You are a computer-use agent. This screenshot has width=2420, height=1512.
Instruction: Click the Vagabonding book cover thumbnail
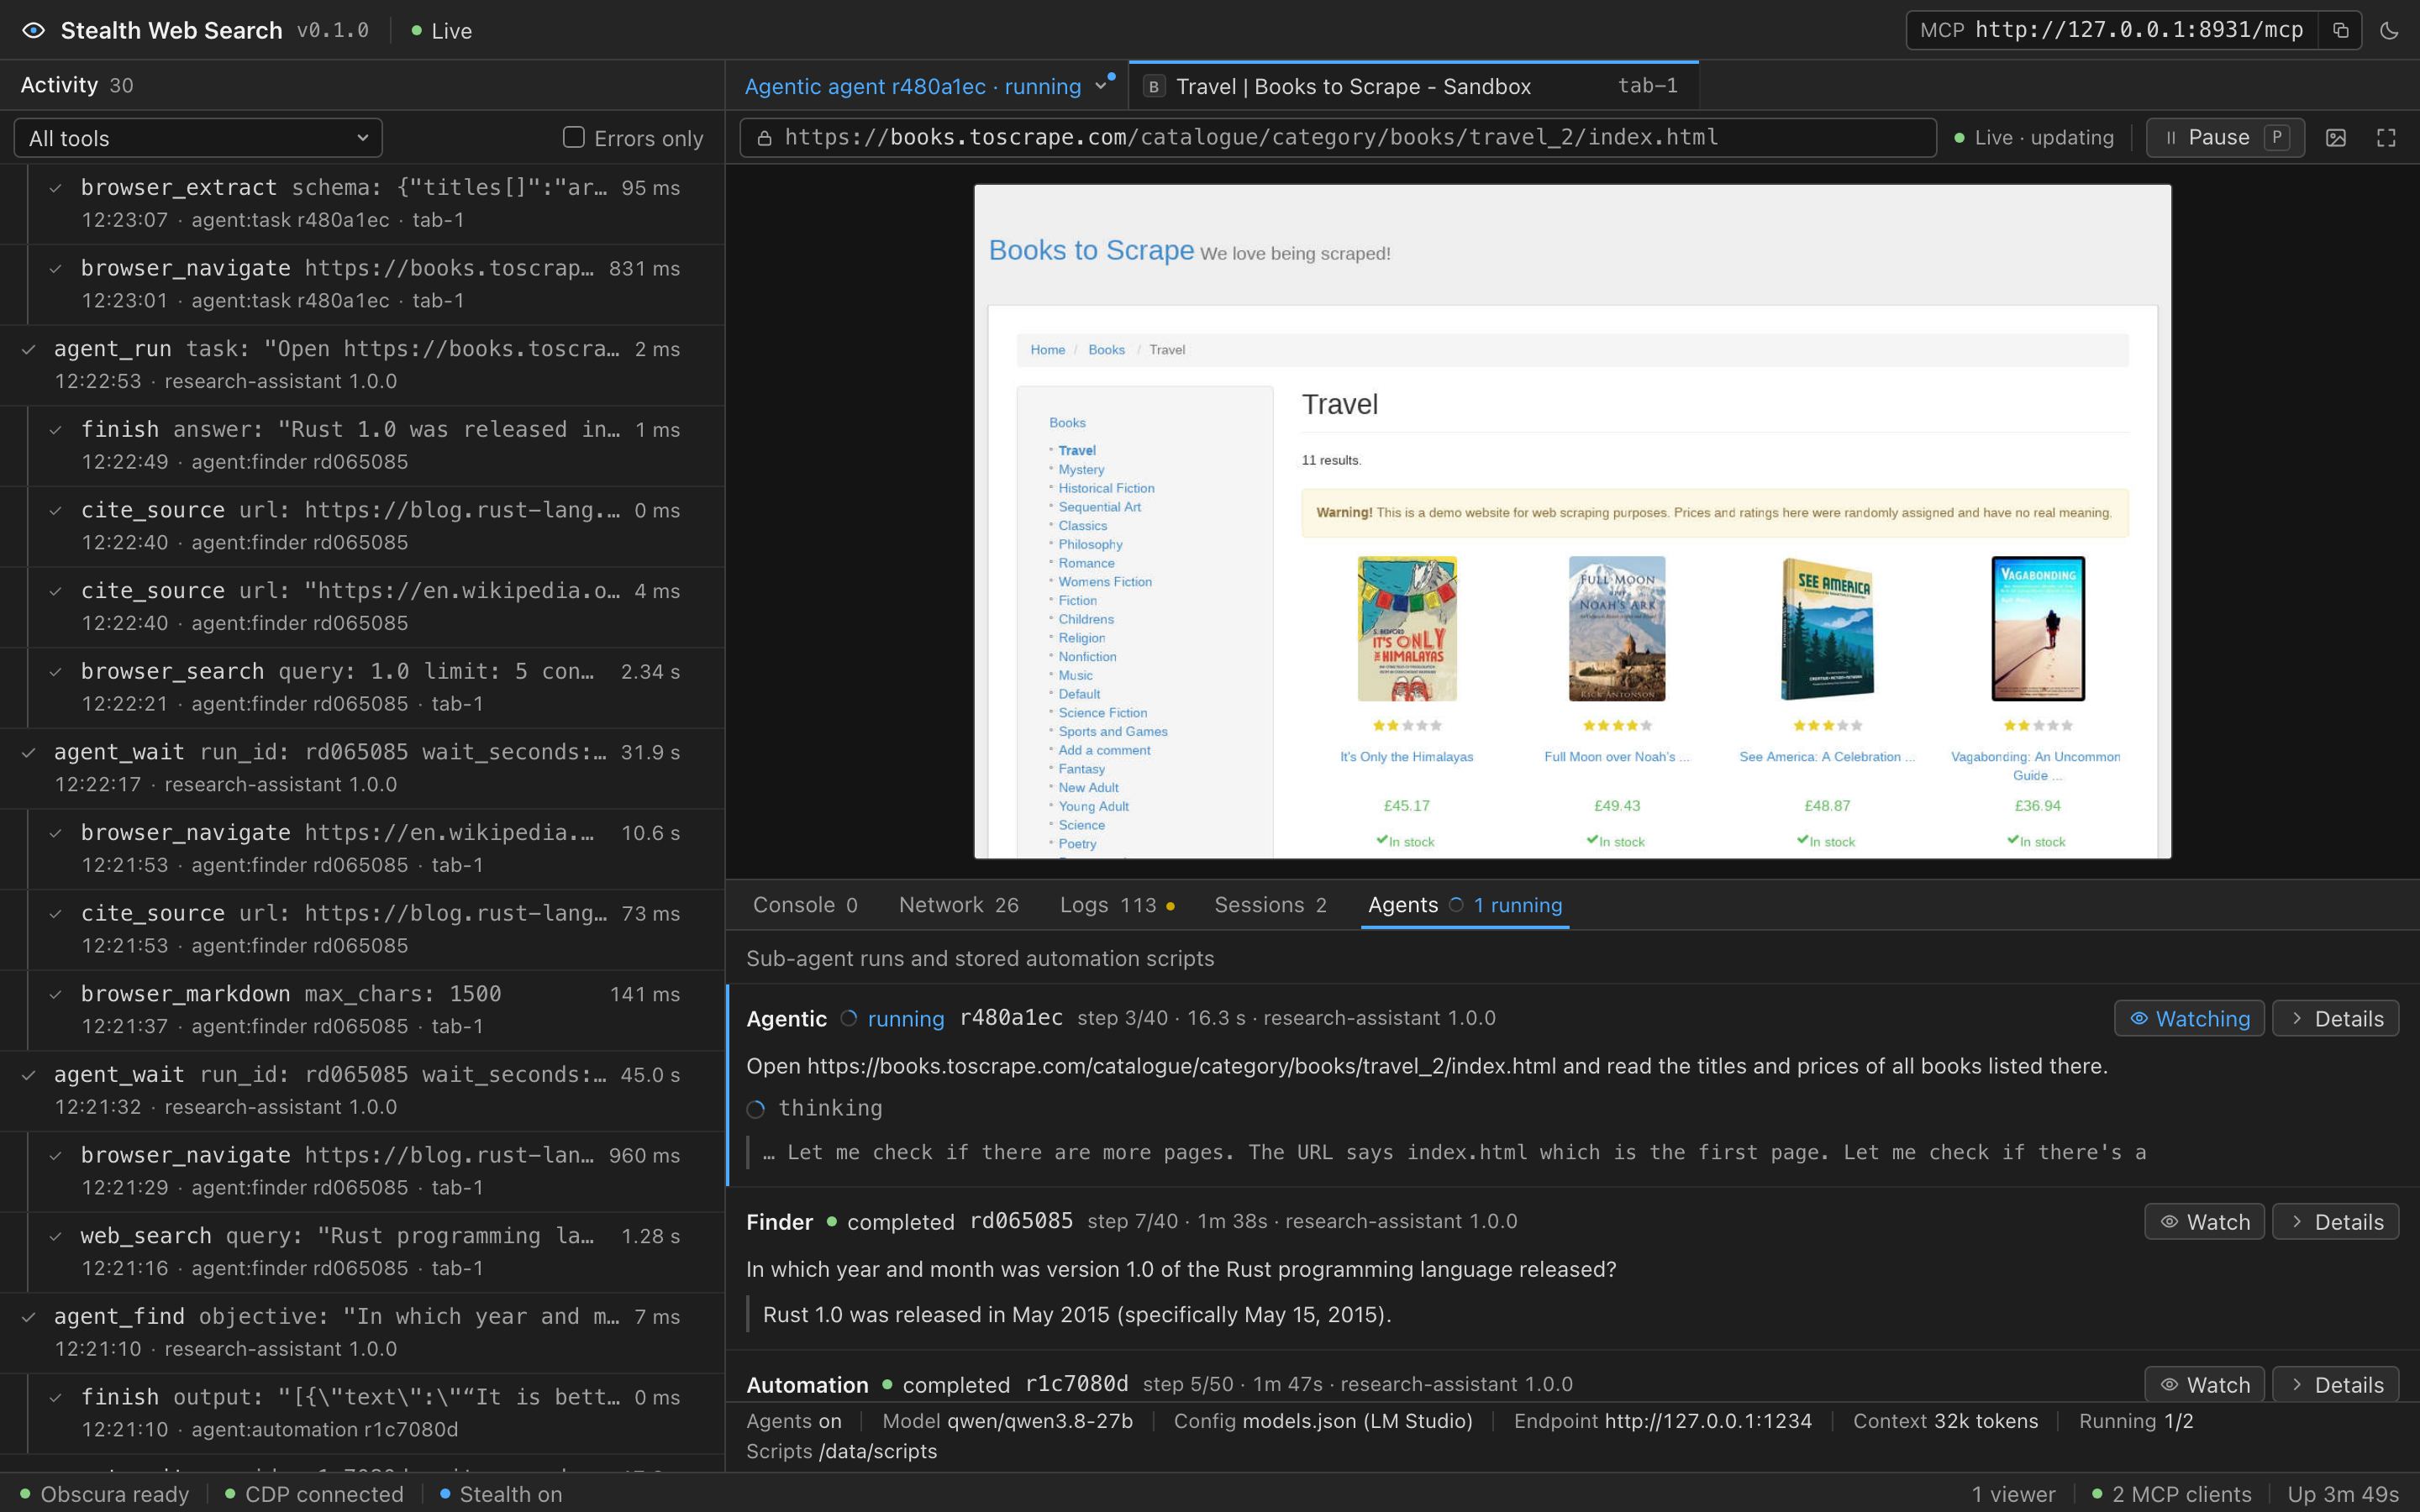pos(2038,628)
